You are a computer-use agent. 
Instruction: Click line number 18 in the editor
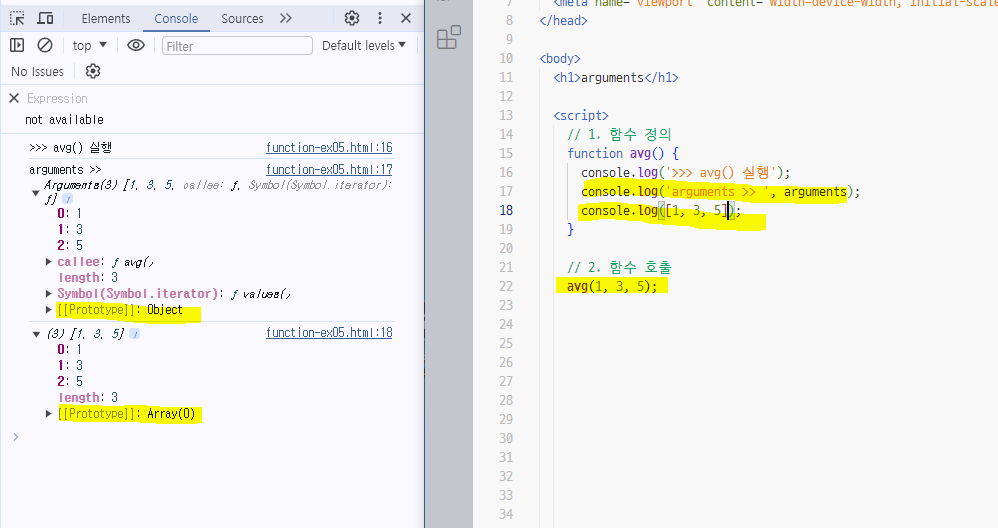tap(506, 210)
